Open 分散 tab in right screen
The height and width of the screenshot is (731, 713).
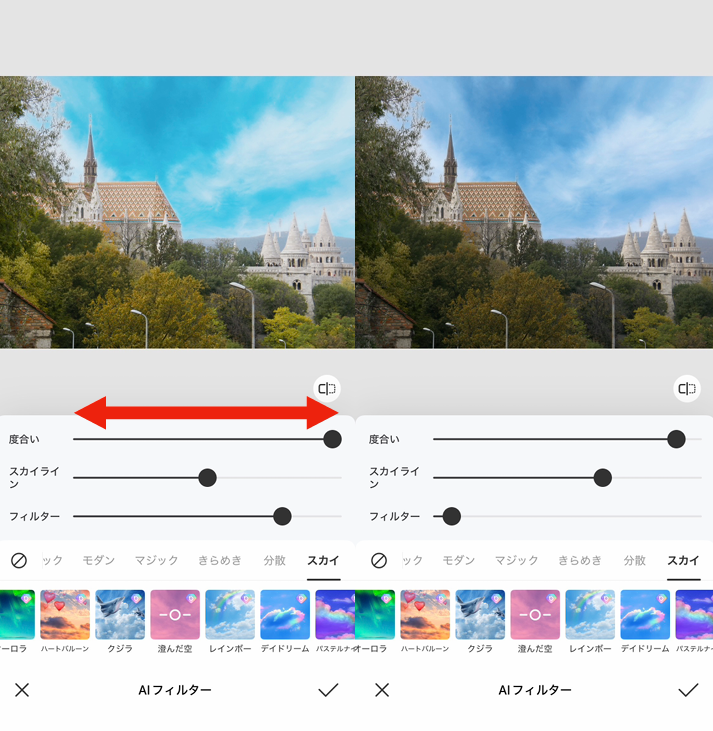pyautogui.click(x=635, y=560)
